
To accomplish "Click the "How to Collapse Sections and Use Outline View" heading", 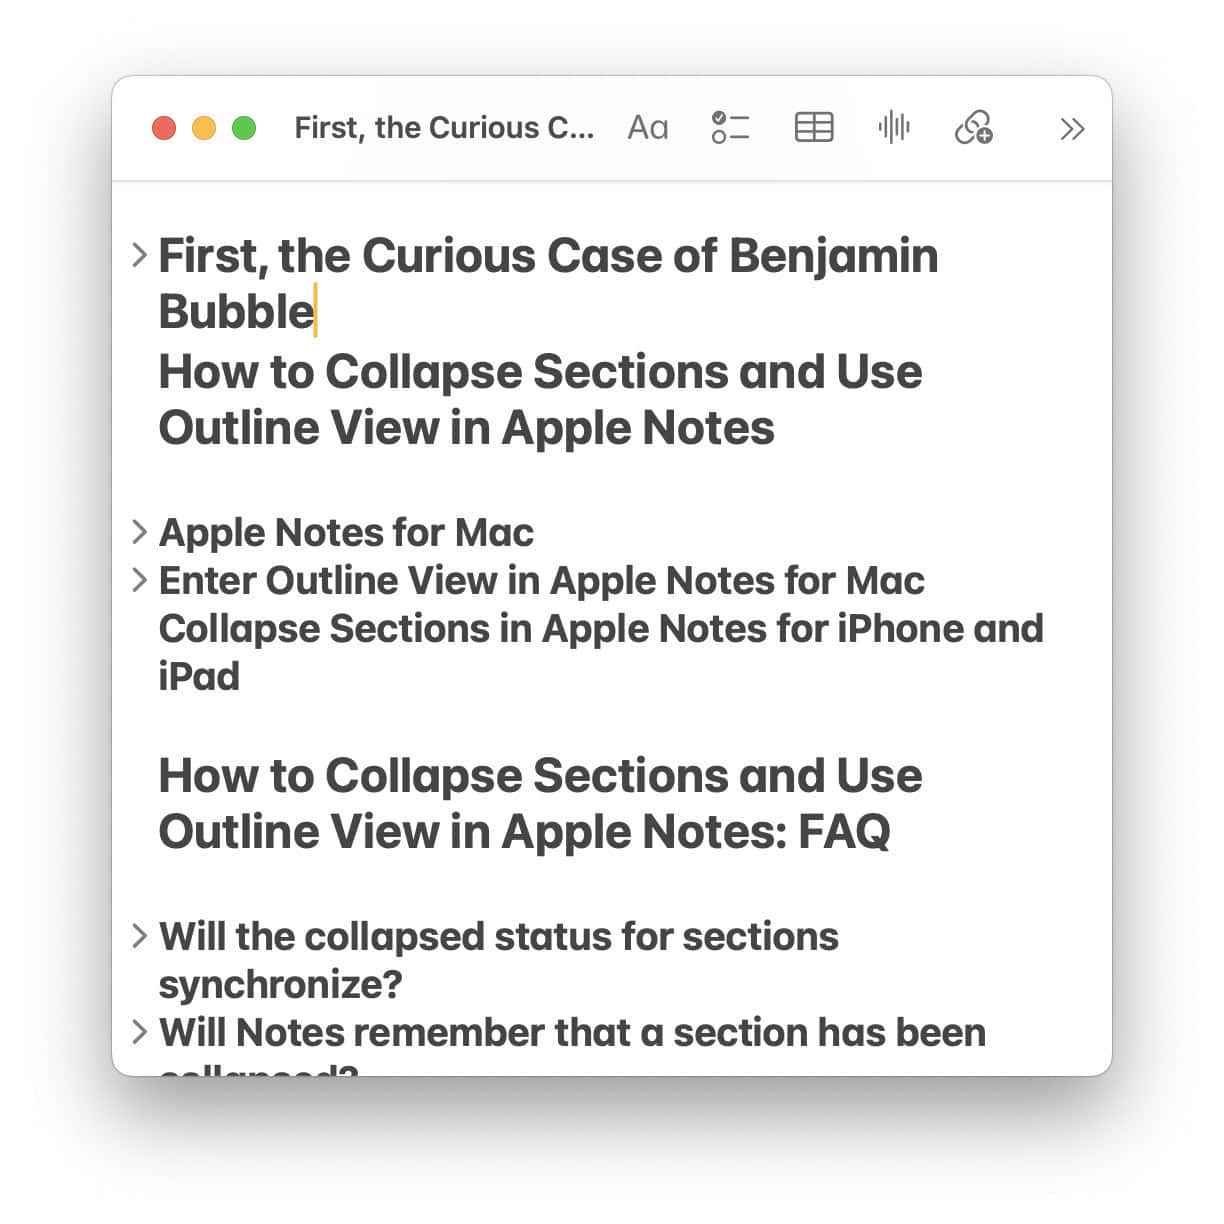I will pyautogui.click(x=540, y=399).
